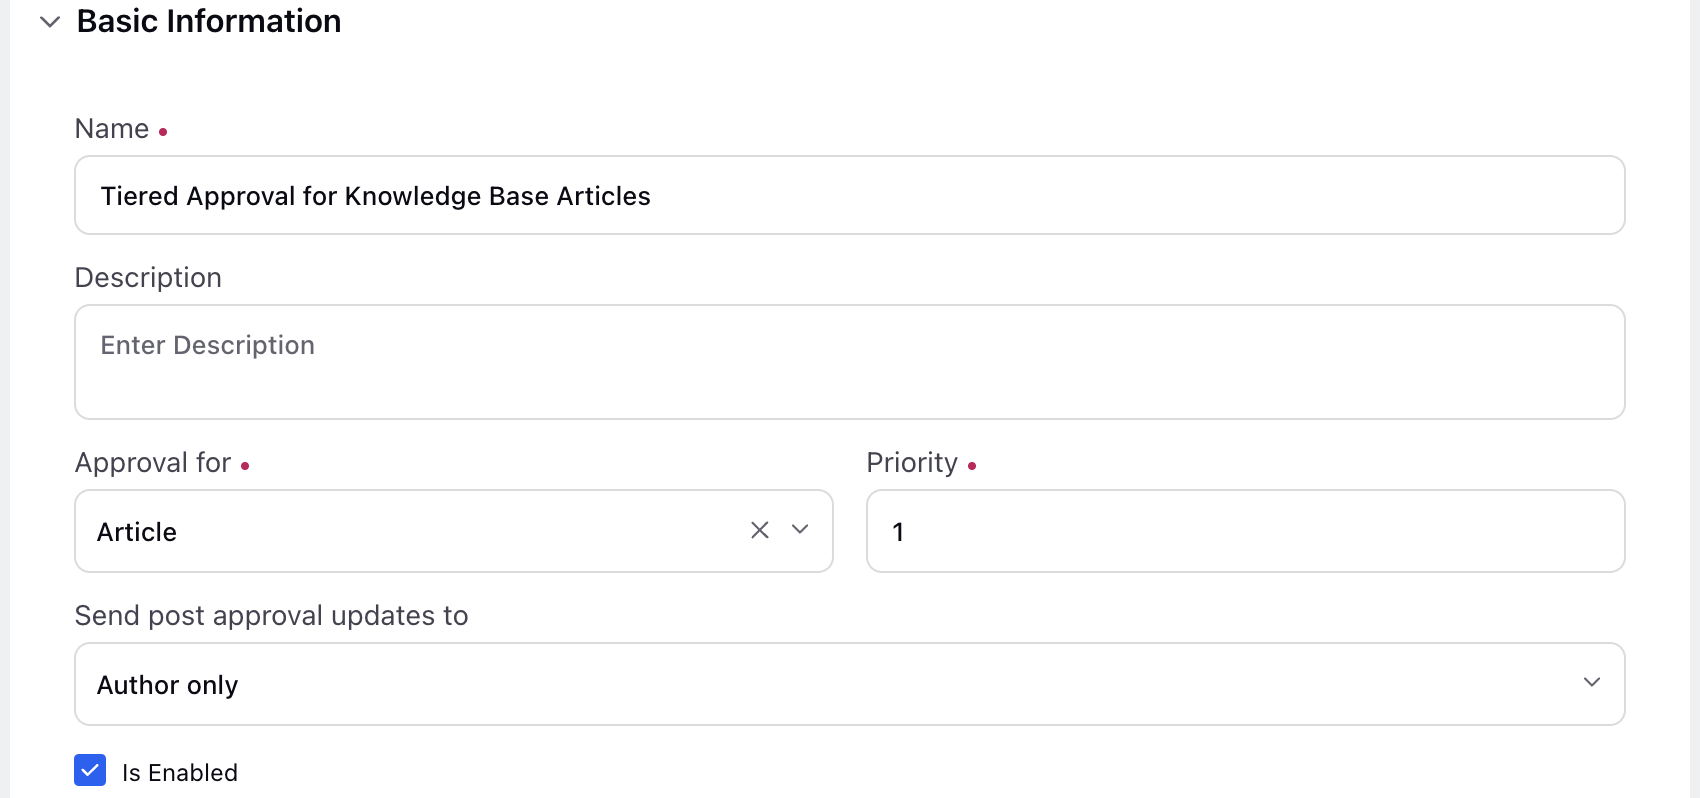The height and width of the screenshot is (798, 1700).
Task: Click the selected Article value
Action: [x=137, y=532]
